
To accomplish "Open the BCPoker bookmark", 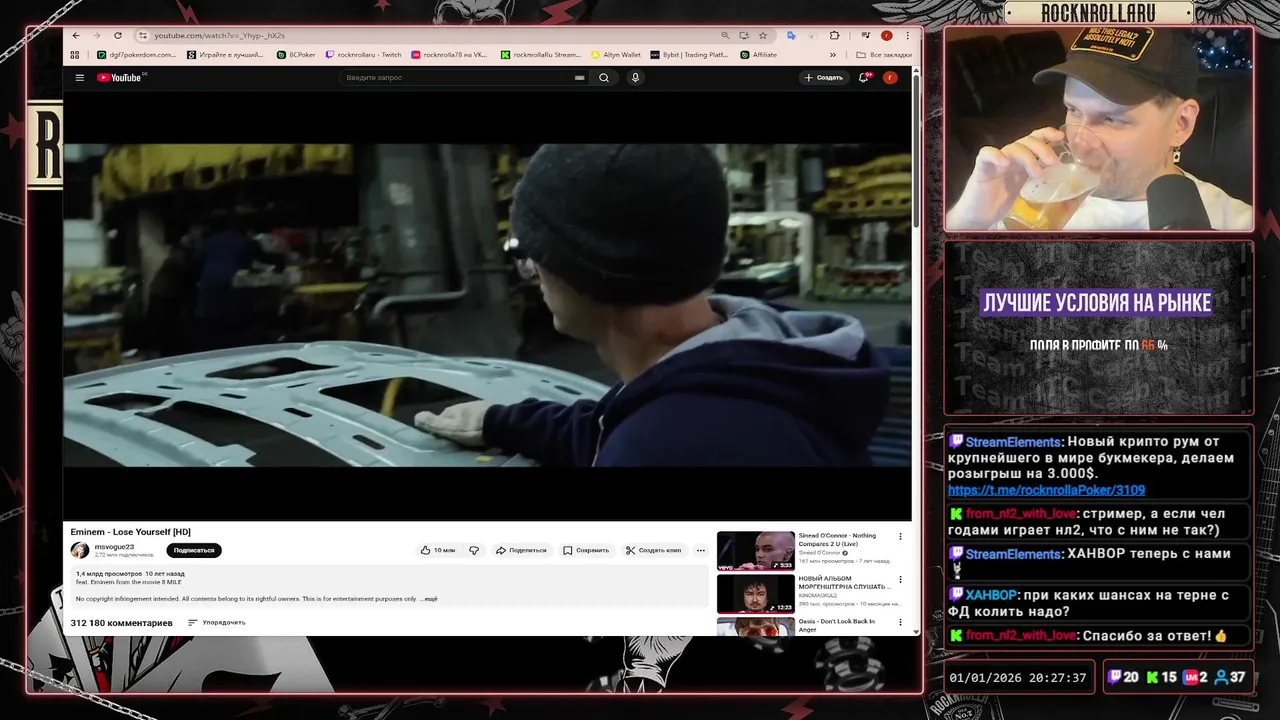I will click(x=296, y=55).
